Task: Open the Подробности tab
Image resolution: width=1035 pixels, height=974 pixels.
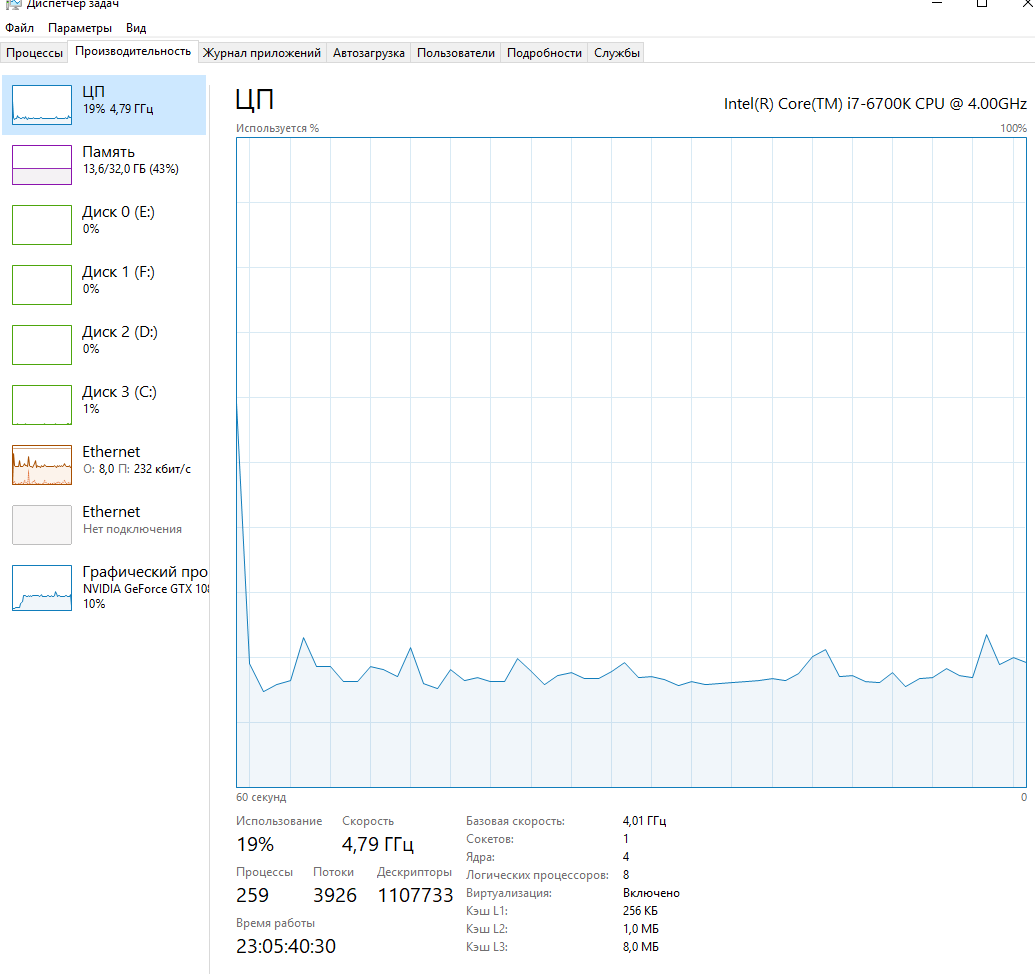Action: [x=544, y=53]
